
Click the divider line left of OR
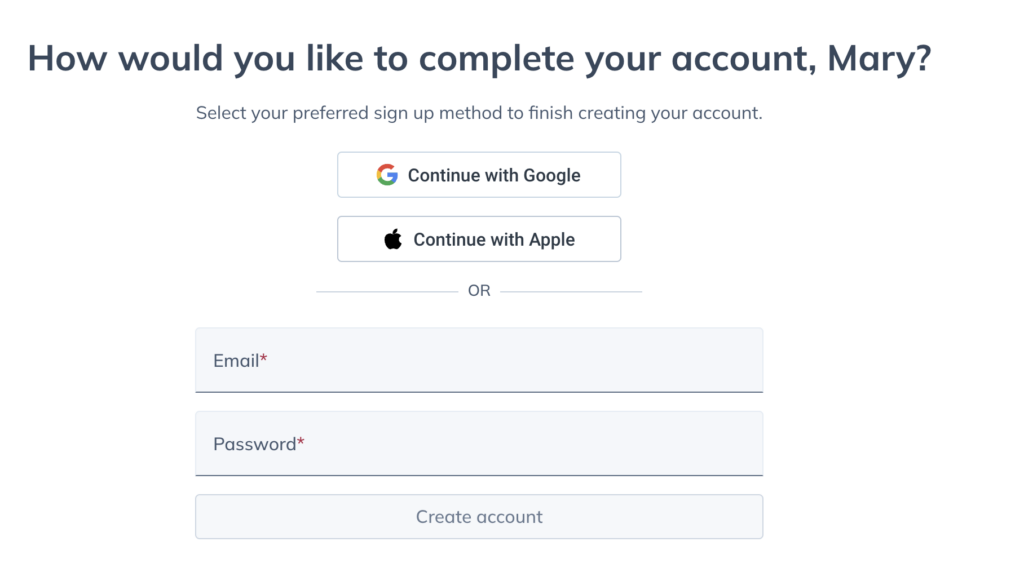387,291
